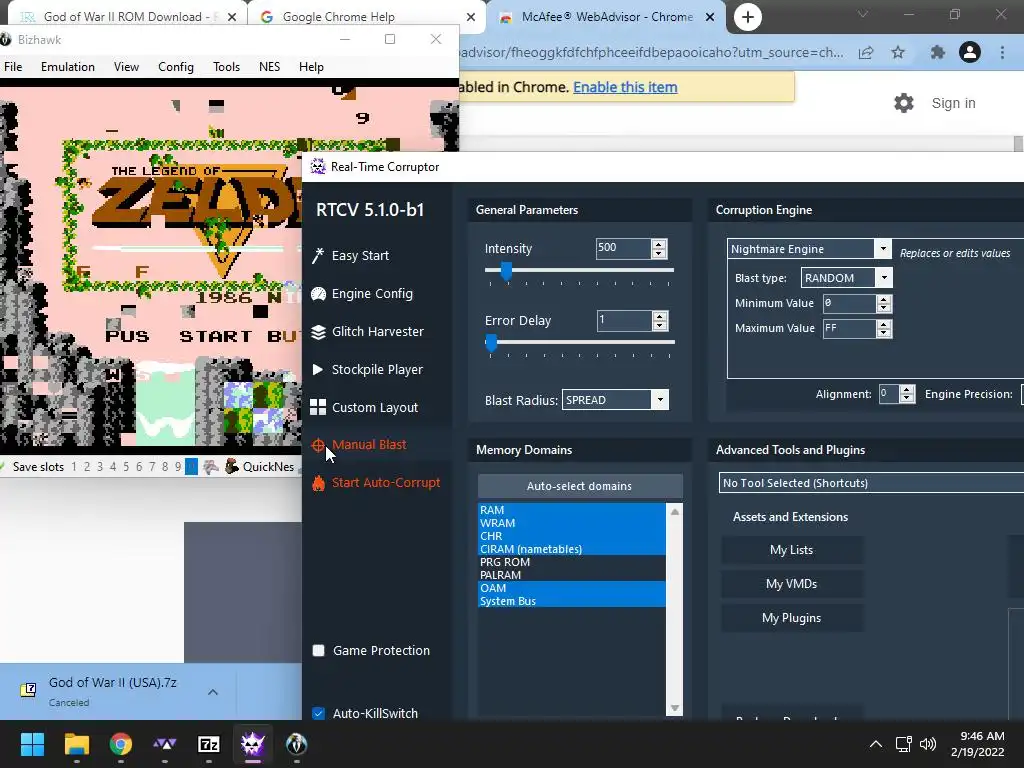The height and width of the screenshot is (768, 1024).
Task: Click Intensity value input field
Action: coord(623,248)
